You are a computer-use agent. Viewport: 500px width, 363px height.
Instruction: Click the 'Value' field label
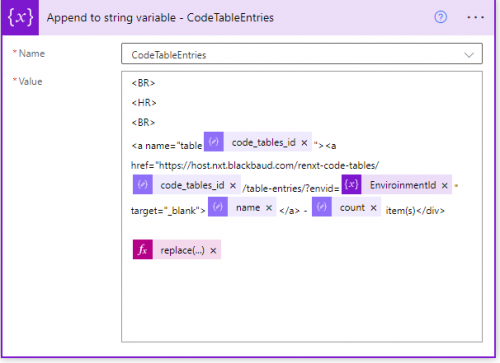tap(30, 82)
